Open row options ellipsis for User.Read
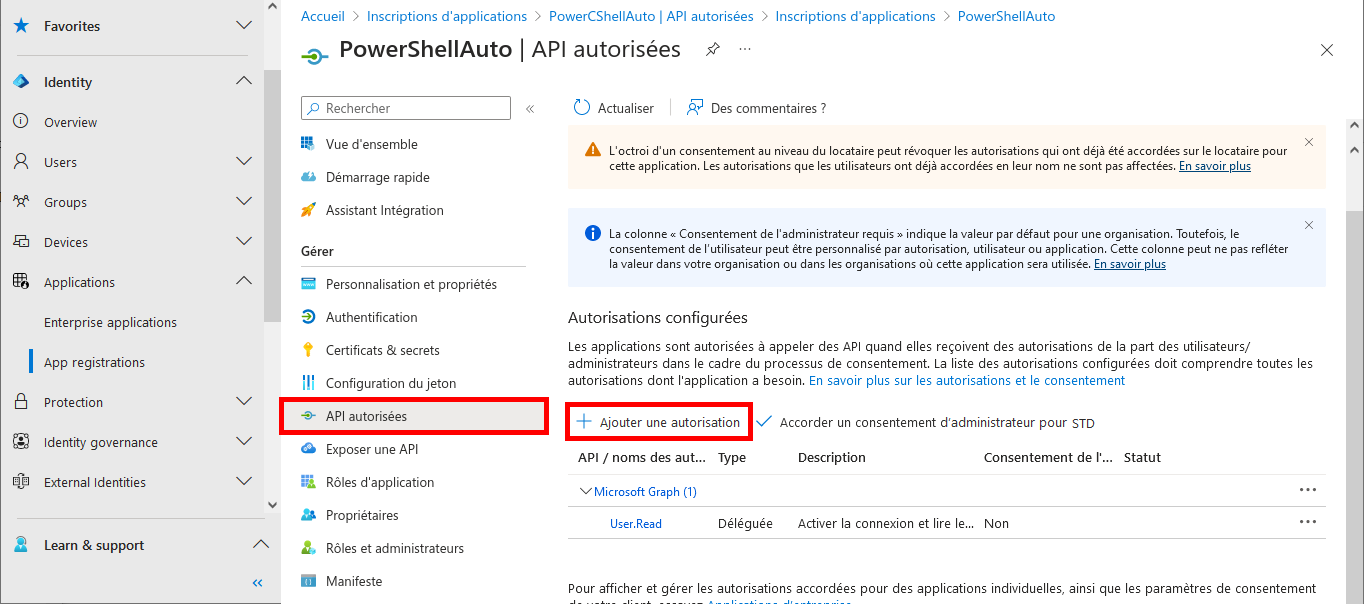This screenshot has width=1364, height=604. pos(1308,522)
